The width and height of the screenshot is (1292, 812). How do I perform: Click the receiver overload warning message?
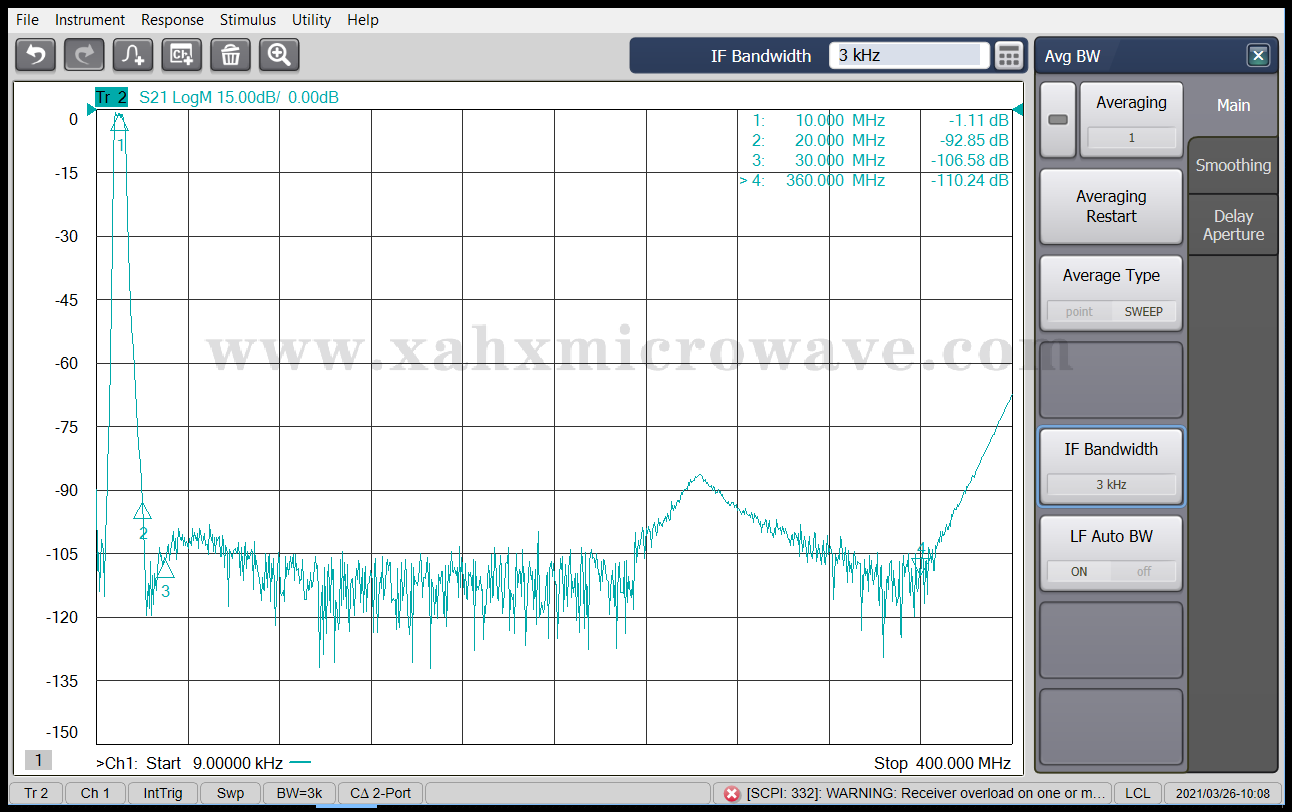coord(925,793)
